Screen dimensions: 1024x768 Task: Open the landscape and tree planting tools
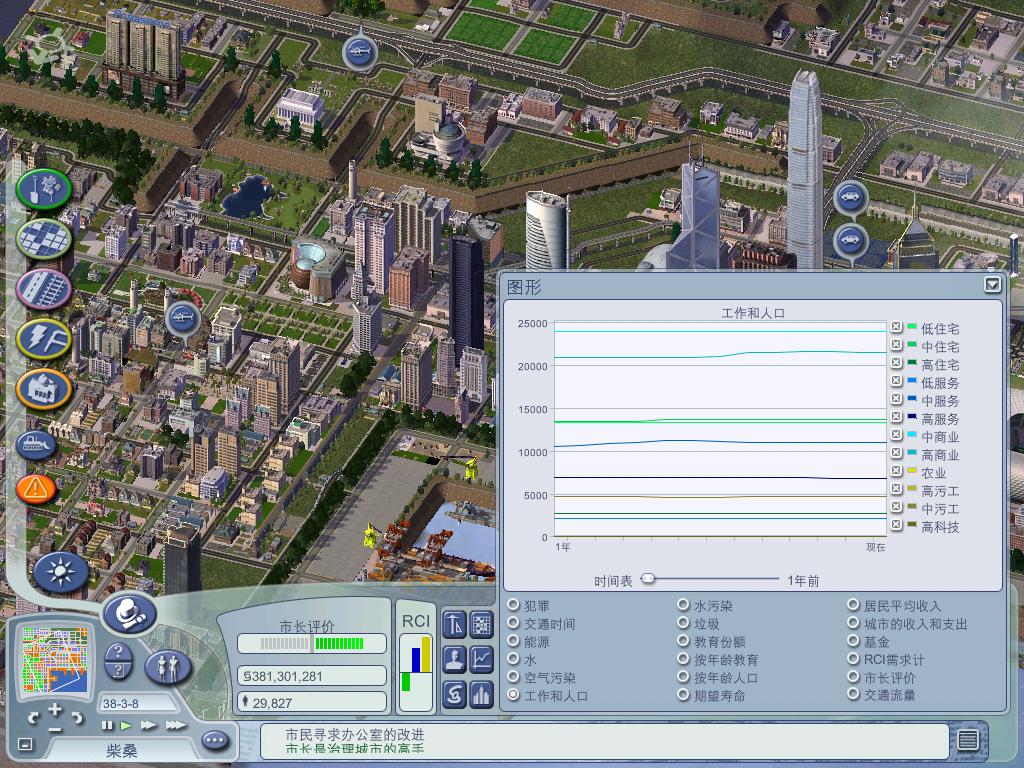click(x=44, y=189)
